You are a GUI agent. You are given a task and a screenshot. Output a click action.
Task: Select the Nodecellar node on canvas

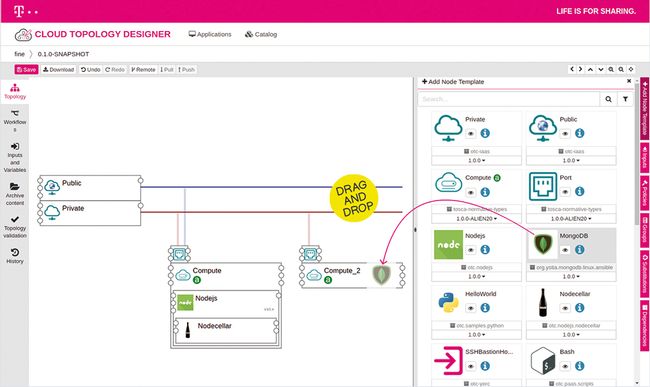click(x=226, y=331)
